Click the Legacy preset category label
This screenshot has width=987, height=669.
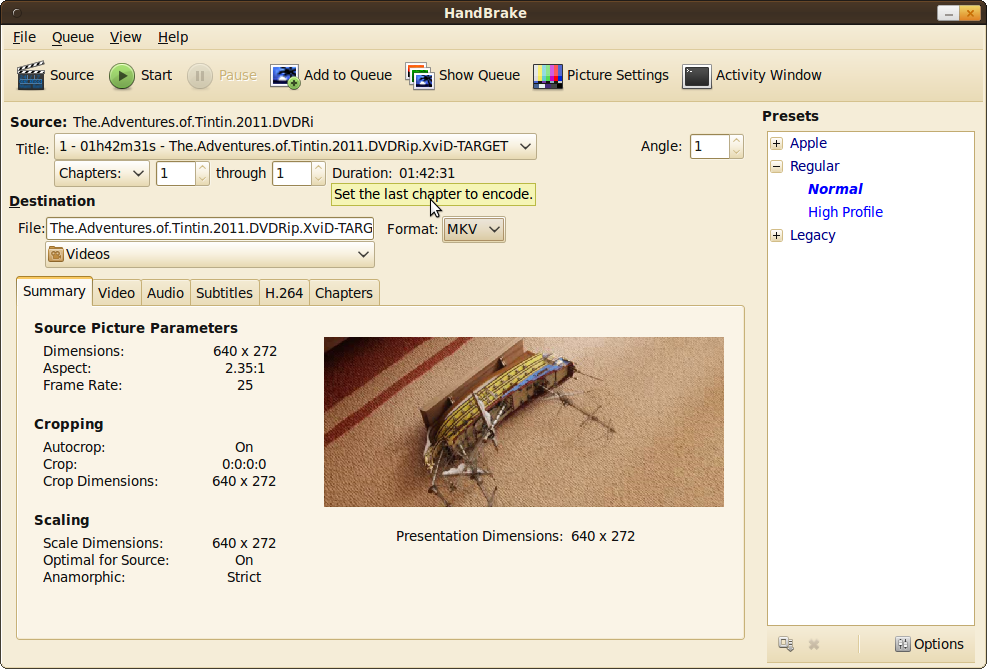813,235
